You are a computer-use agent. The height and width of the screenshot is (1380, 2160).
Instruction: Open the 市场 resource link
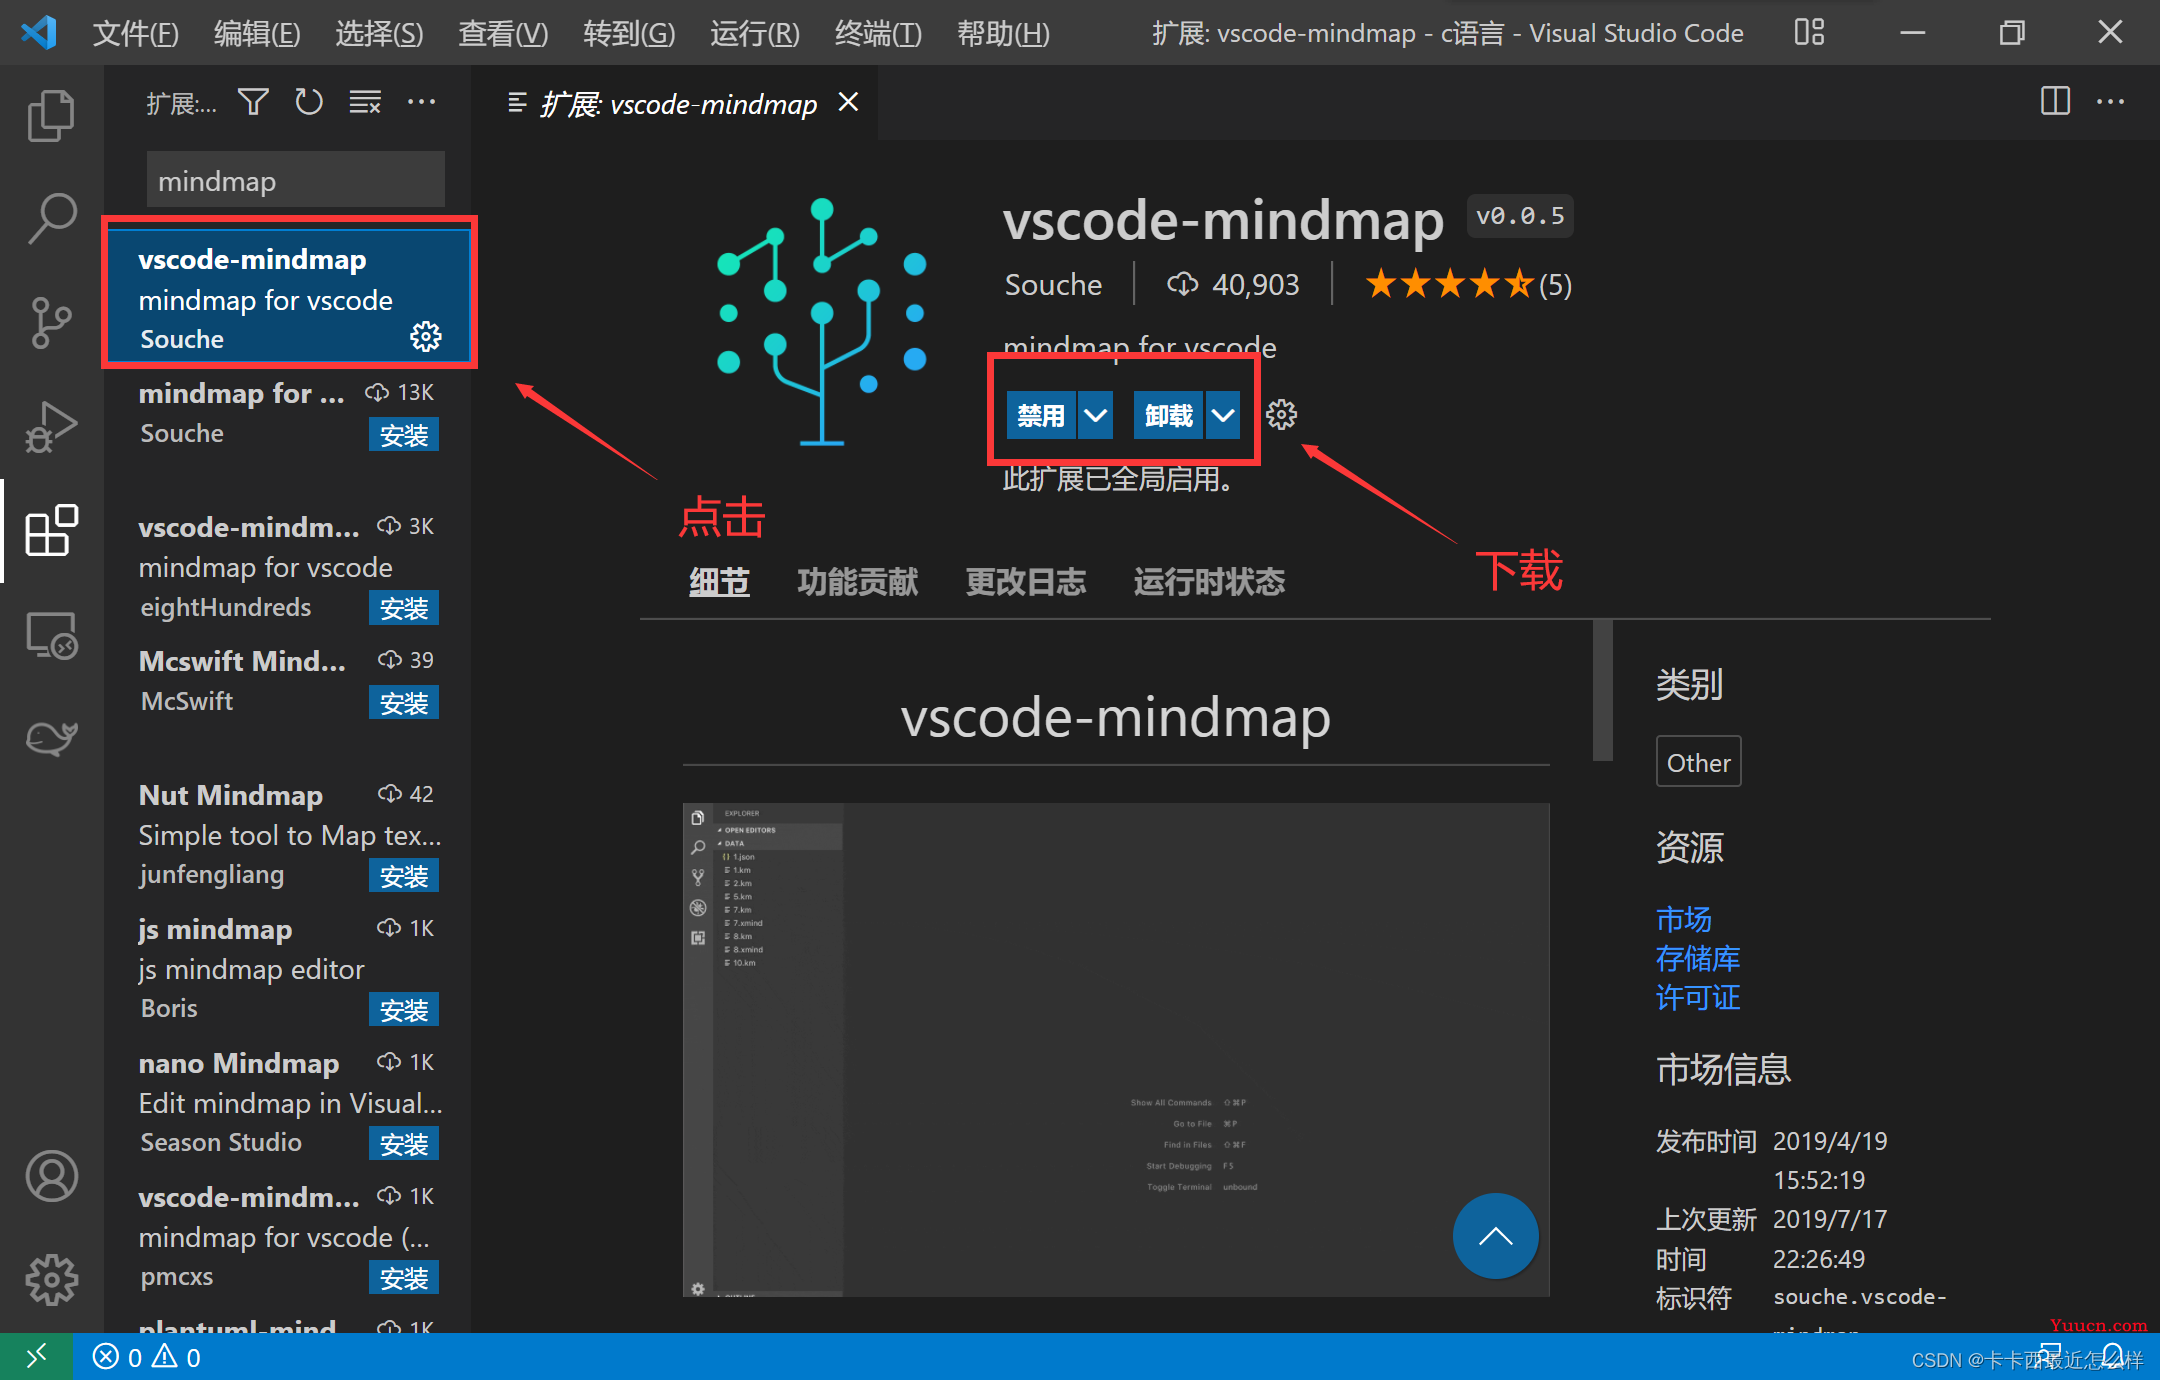(1684, 918)
